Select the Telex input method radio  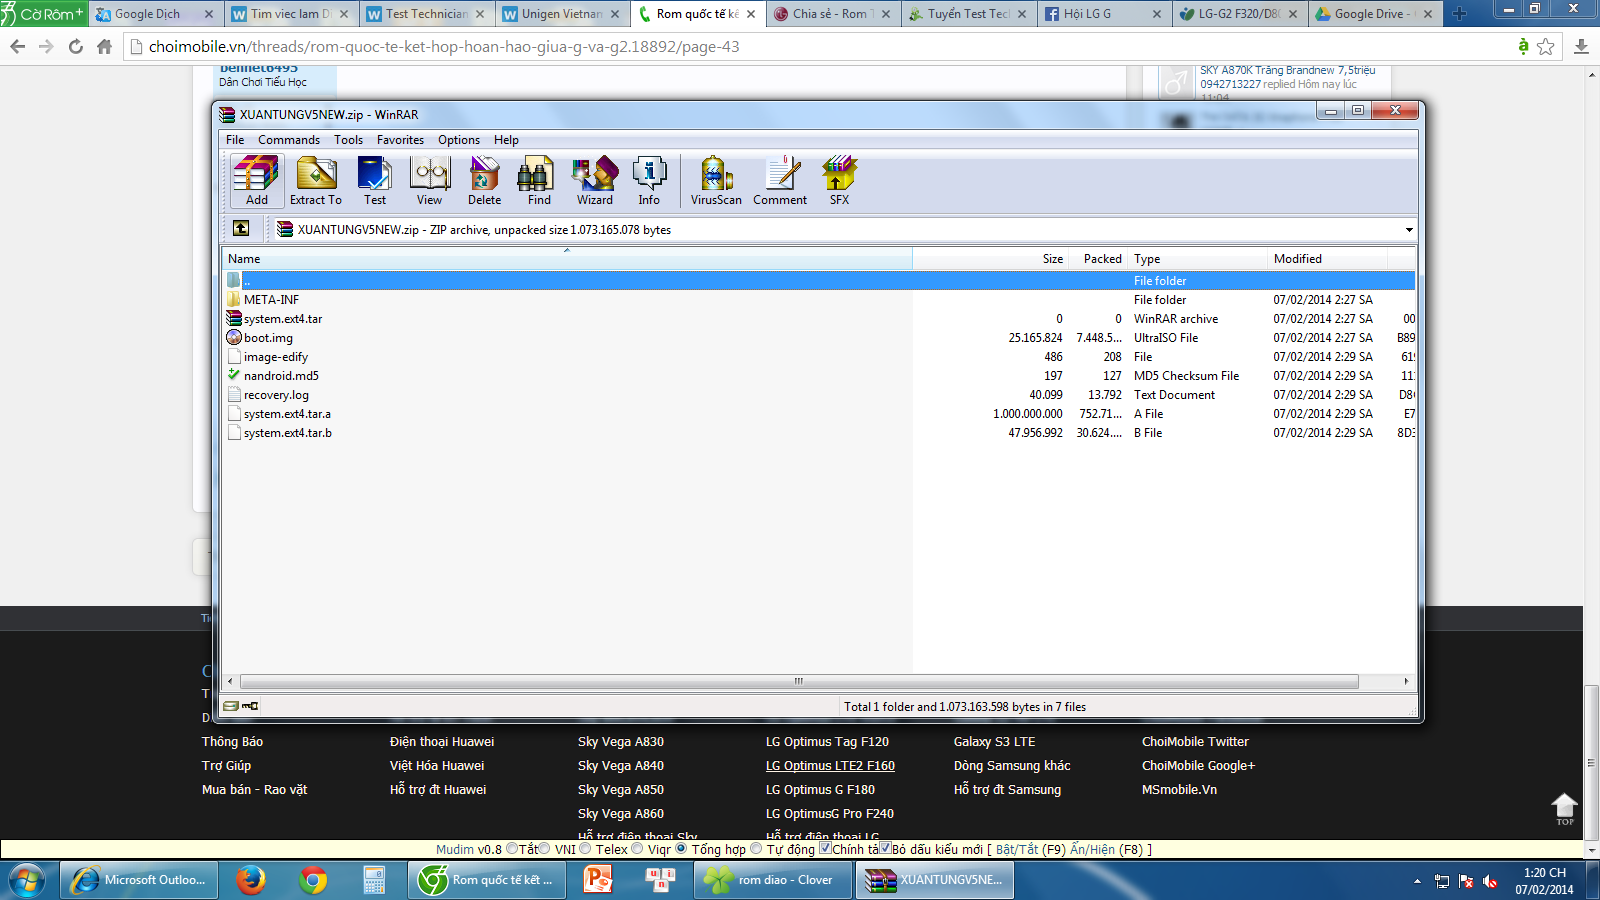[585, 849]
